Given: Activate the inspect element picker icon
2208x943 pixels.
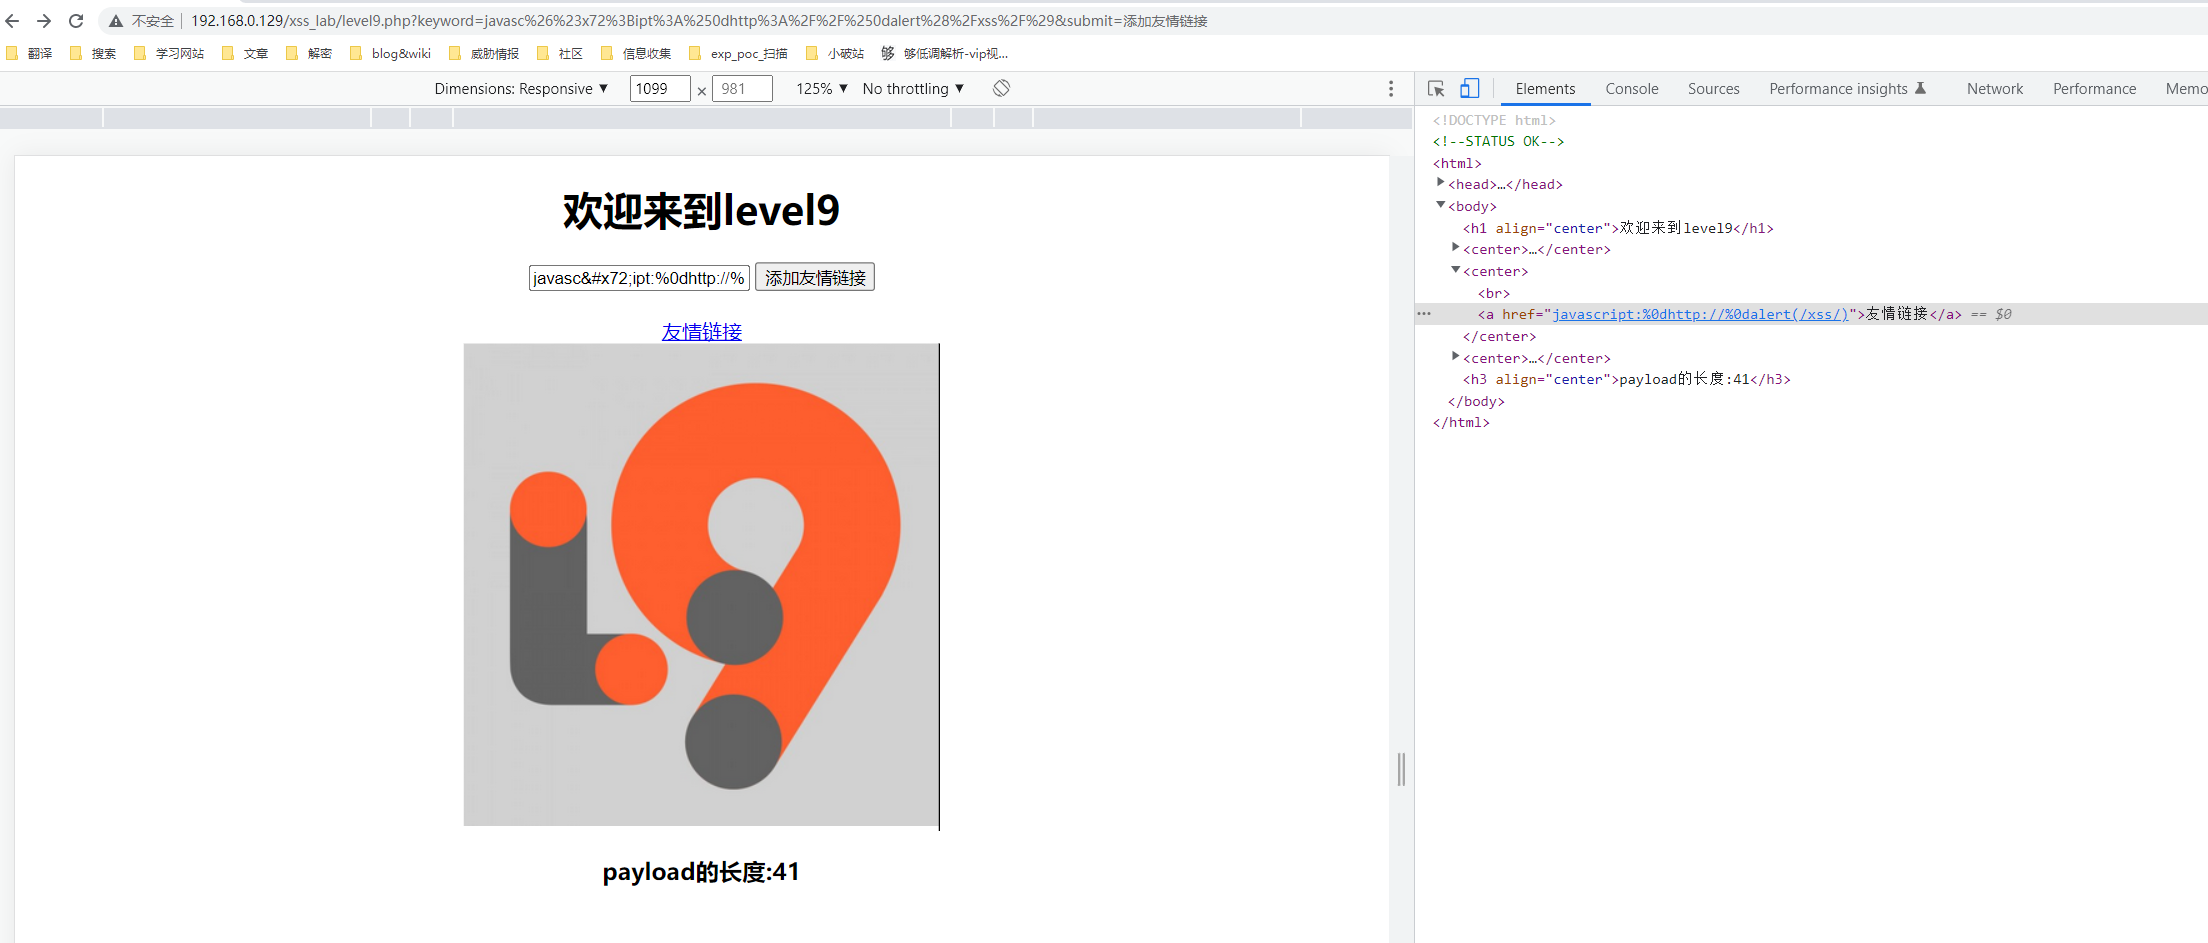Looking at the screenshot, I should (1436, 89).
